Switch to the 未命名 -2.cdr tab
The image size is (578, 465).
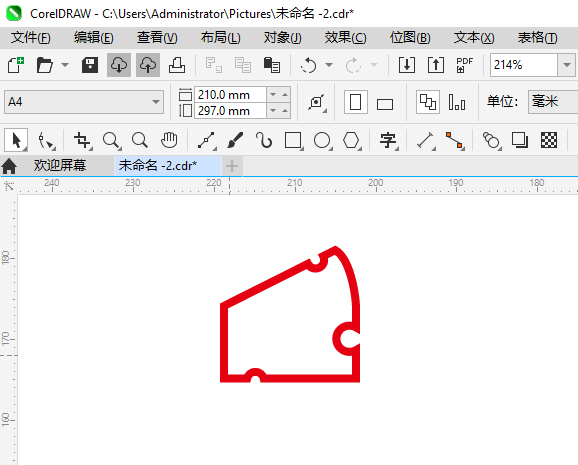tap(168, 166)
